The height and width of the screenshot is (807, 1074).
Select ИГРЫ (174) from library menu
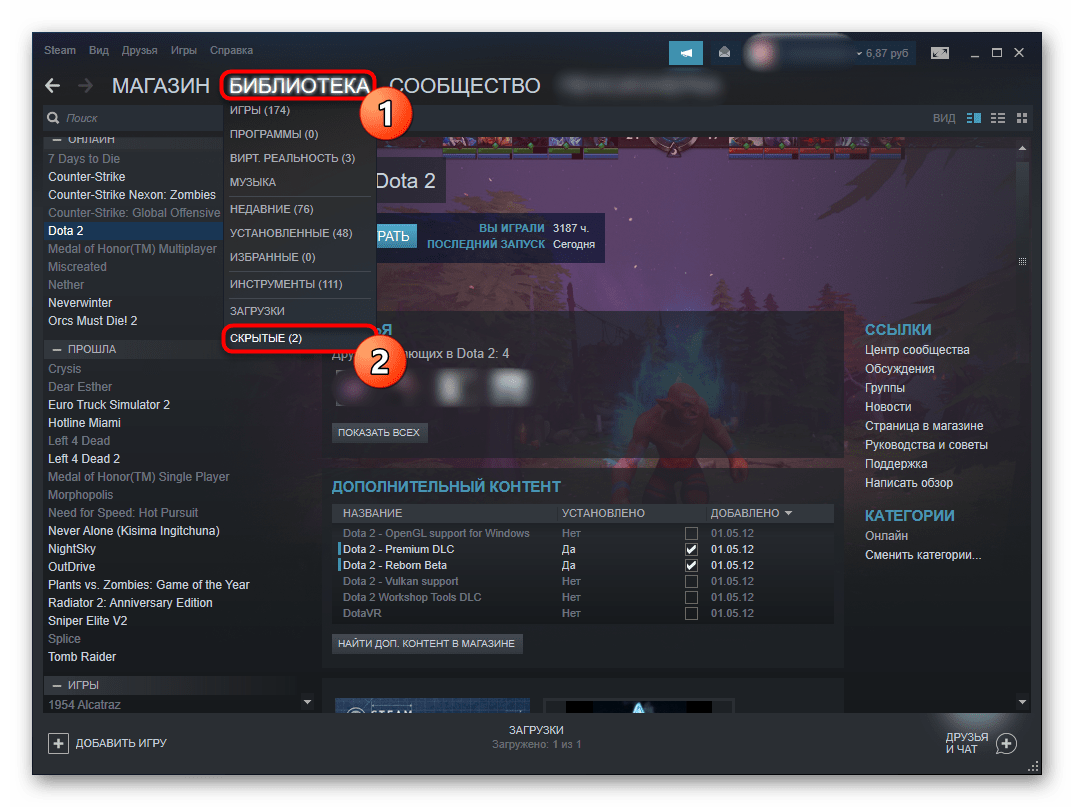(260, 110)
